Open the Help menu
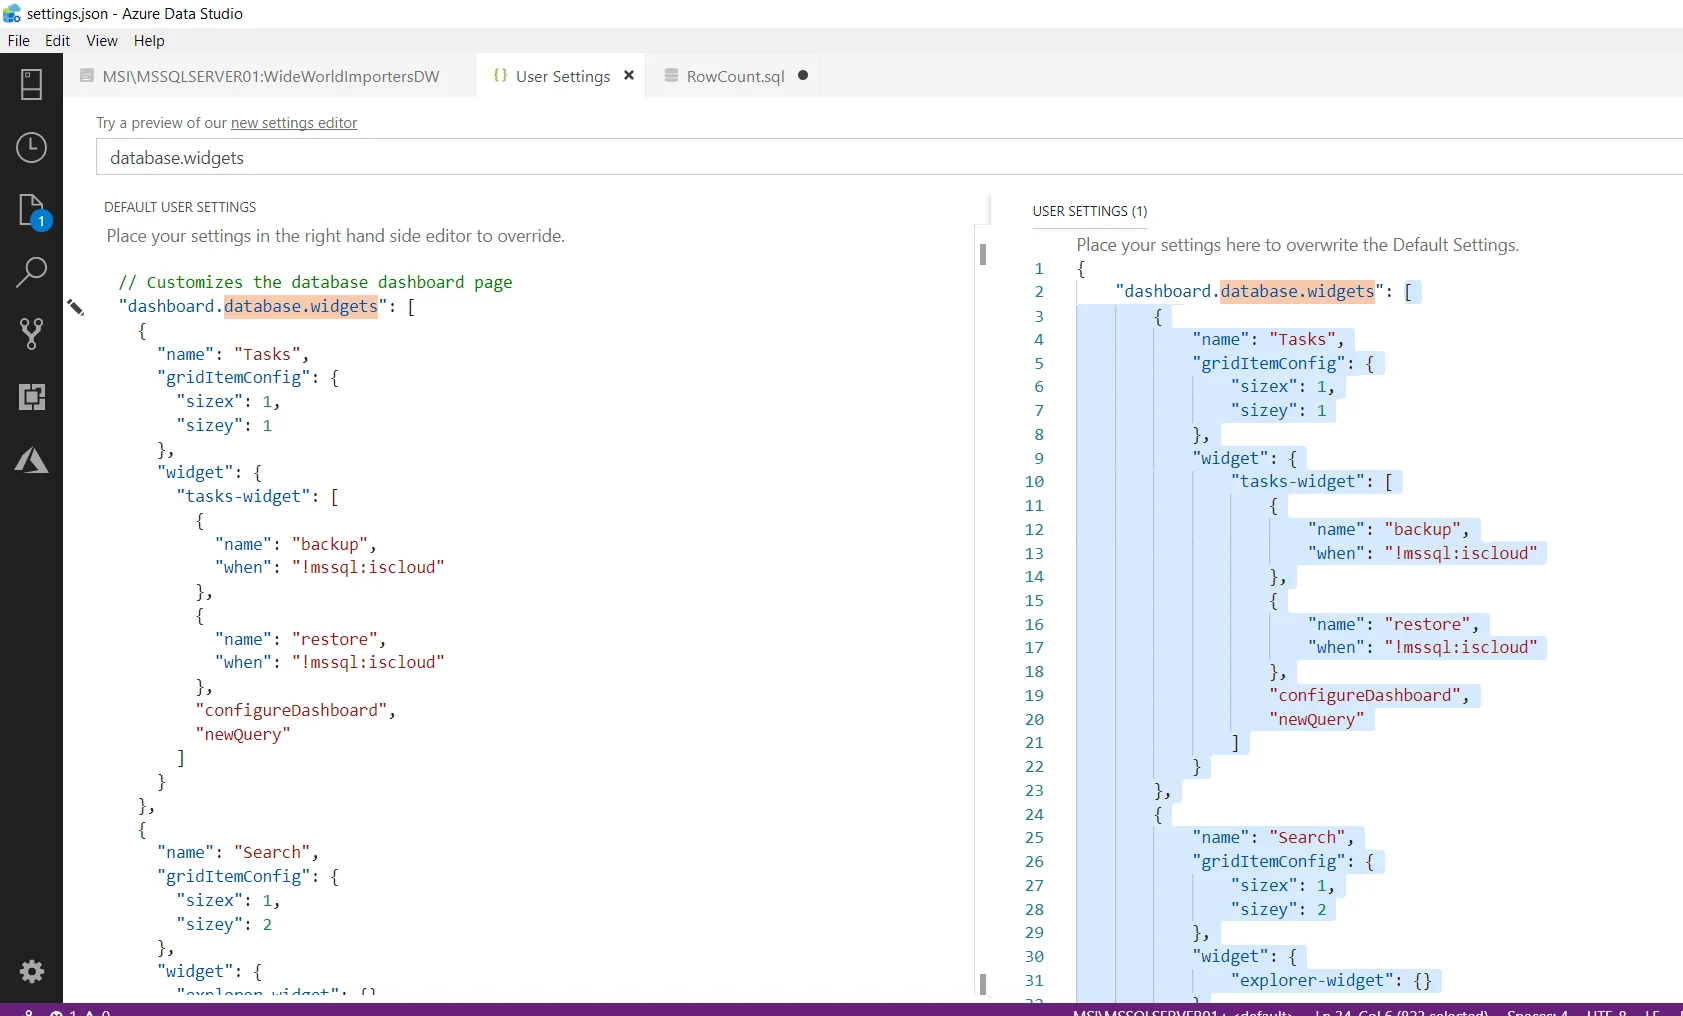Image resolution: width=1683 pixels, height=1016 pixels. (x=149, y=41)
